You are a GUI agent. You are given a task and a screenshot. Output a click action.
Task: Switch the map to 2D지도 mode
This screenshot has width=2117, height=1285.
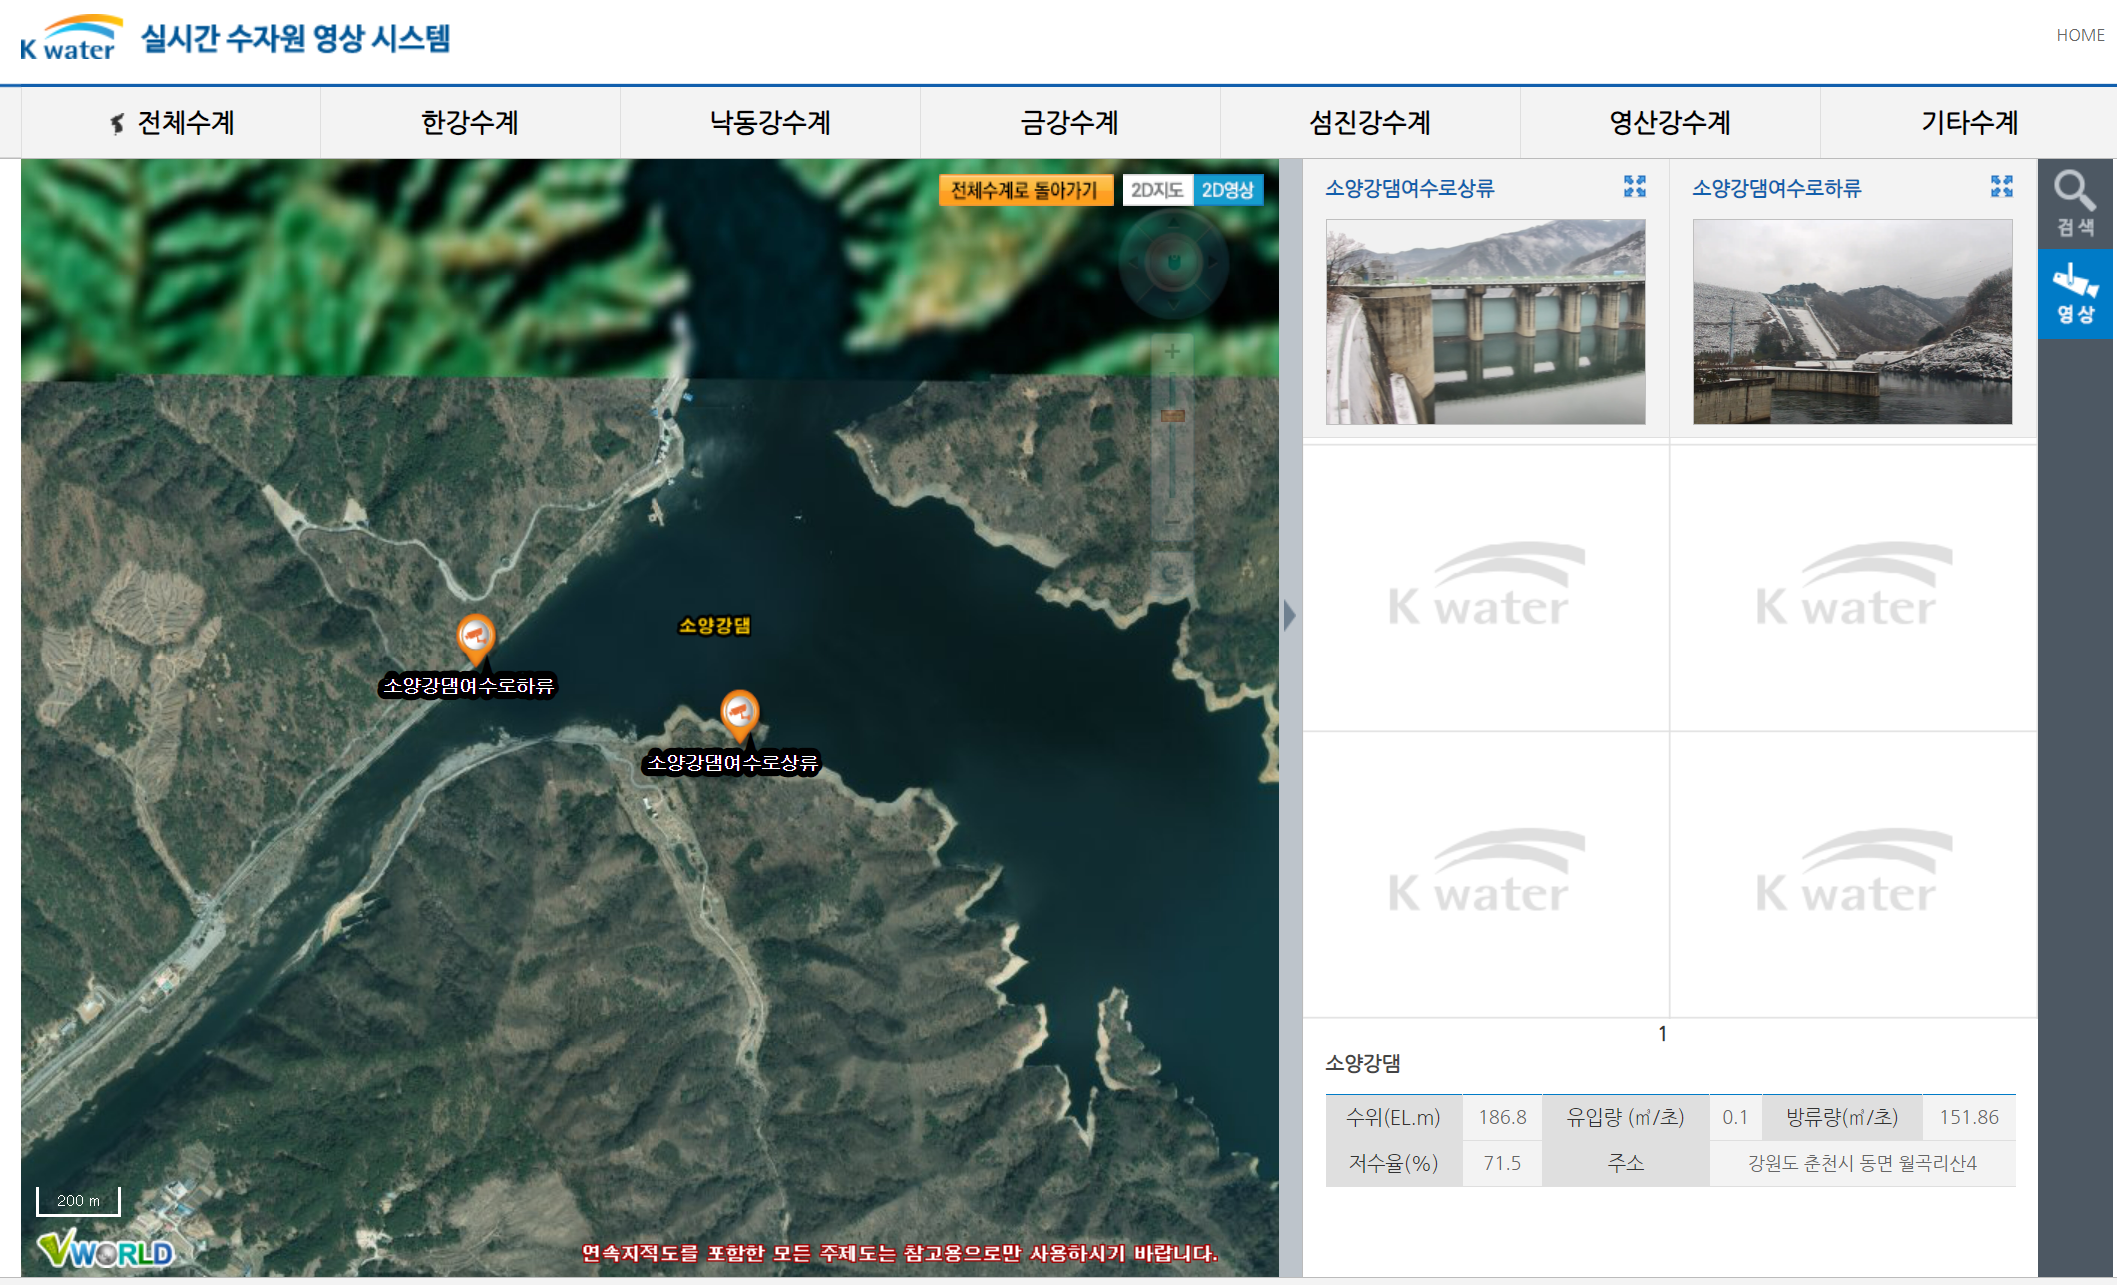[x=1157, y=190]
